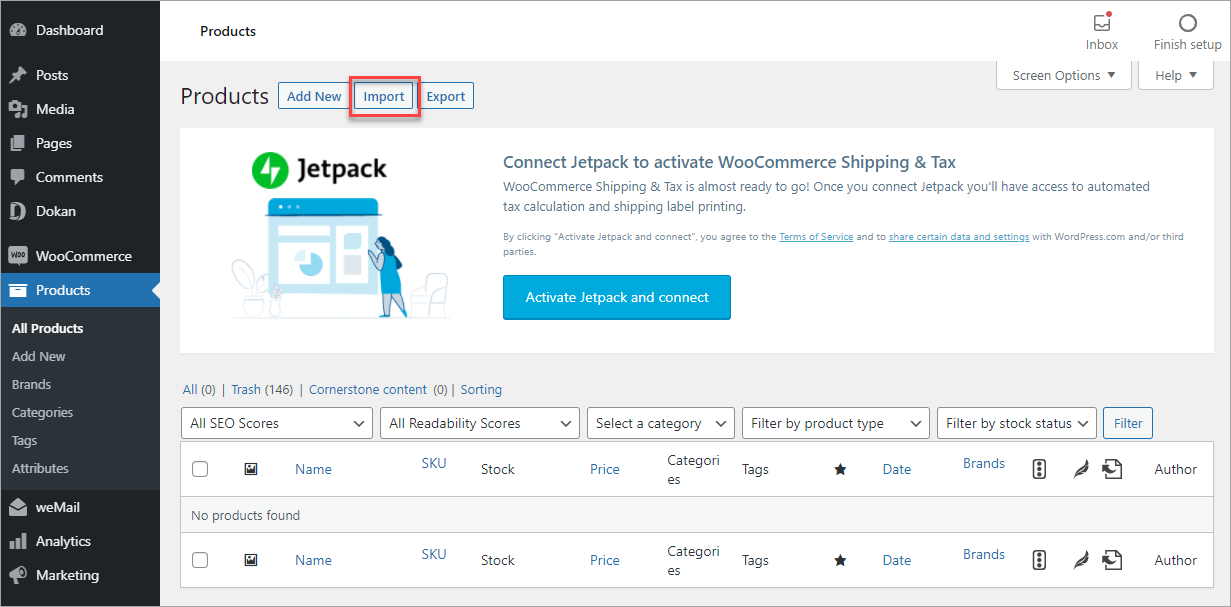Sort by Name in table header
This screenshot has width=1231, height=607.
point(313,469)
